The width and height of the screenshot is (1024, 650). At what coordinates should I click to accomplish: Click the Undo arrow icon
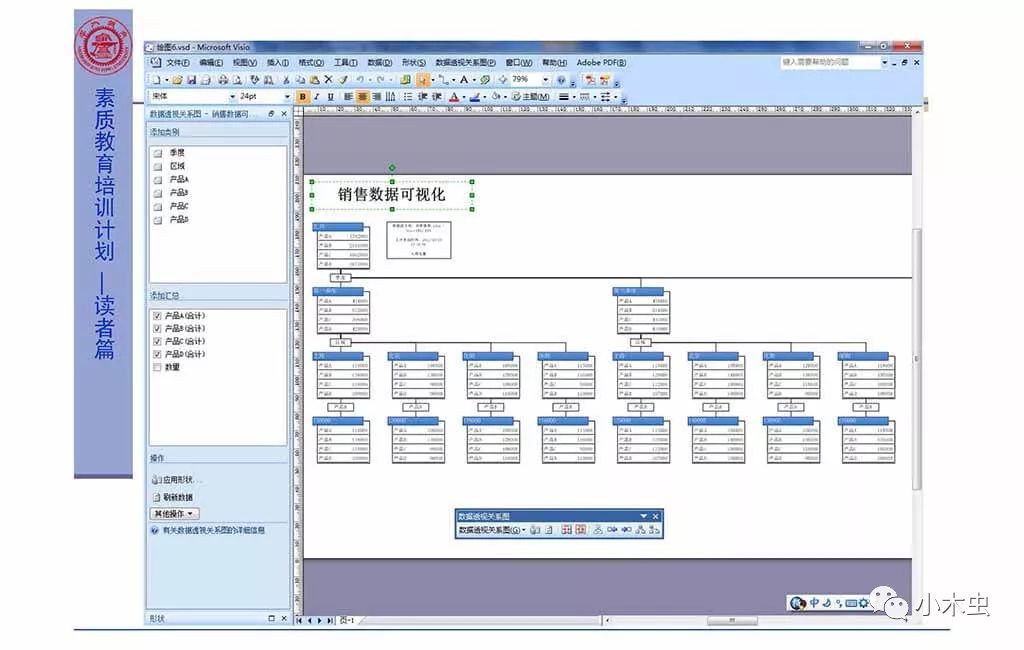tap(360, 80)
